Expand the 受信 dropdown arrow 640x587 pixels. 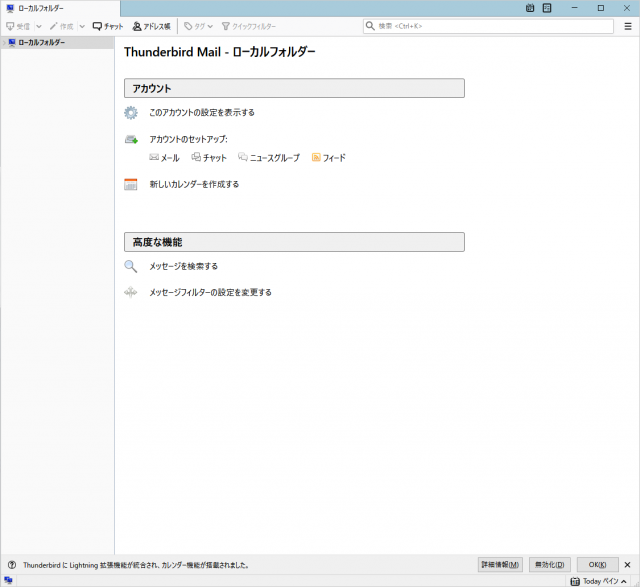pyautogui.click(x=39, y=26)
